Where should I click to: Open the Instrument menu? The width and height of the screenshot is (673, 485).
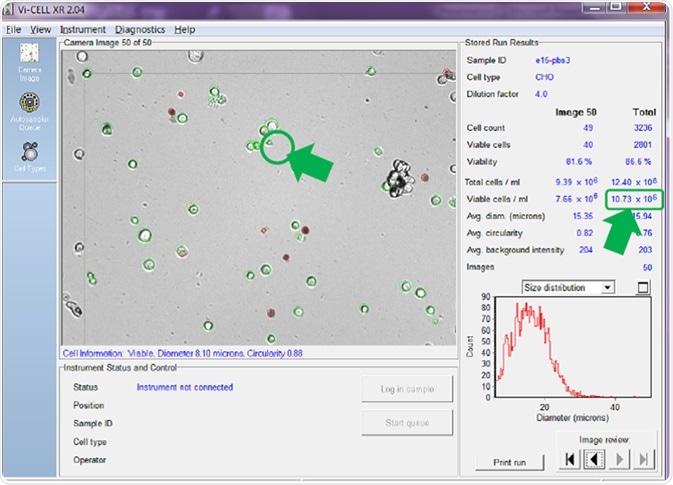[x=82, y=30]
